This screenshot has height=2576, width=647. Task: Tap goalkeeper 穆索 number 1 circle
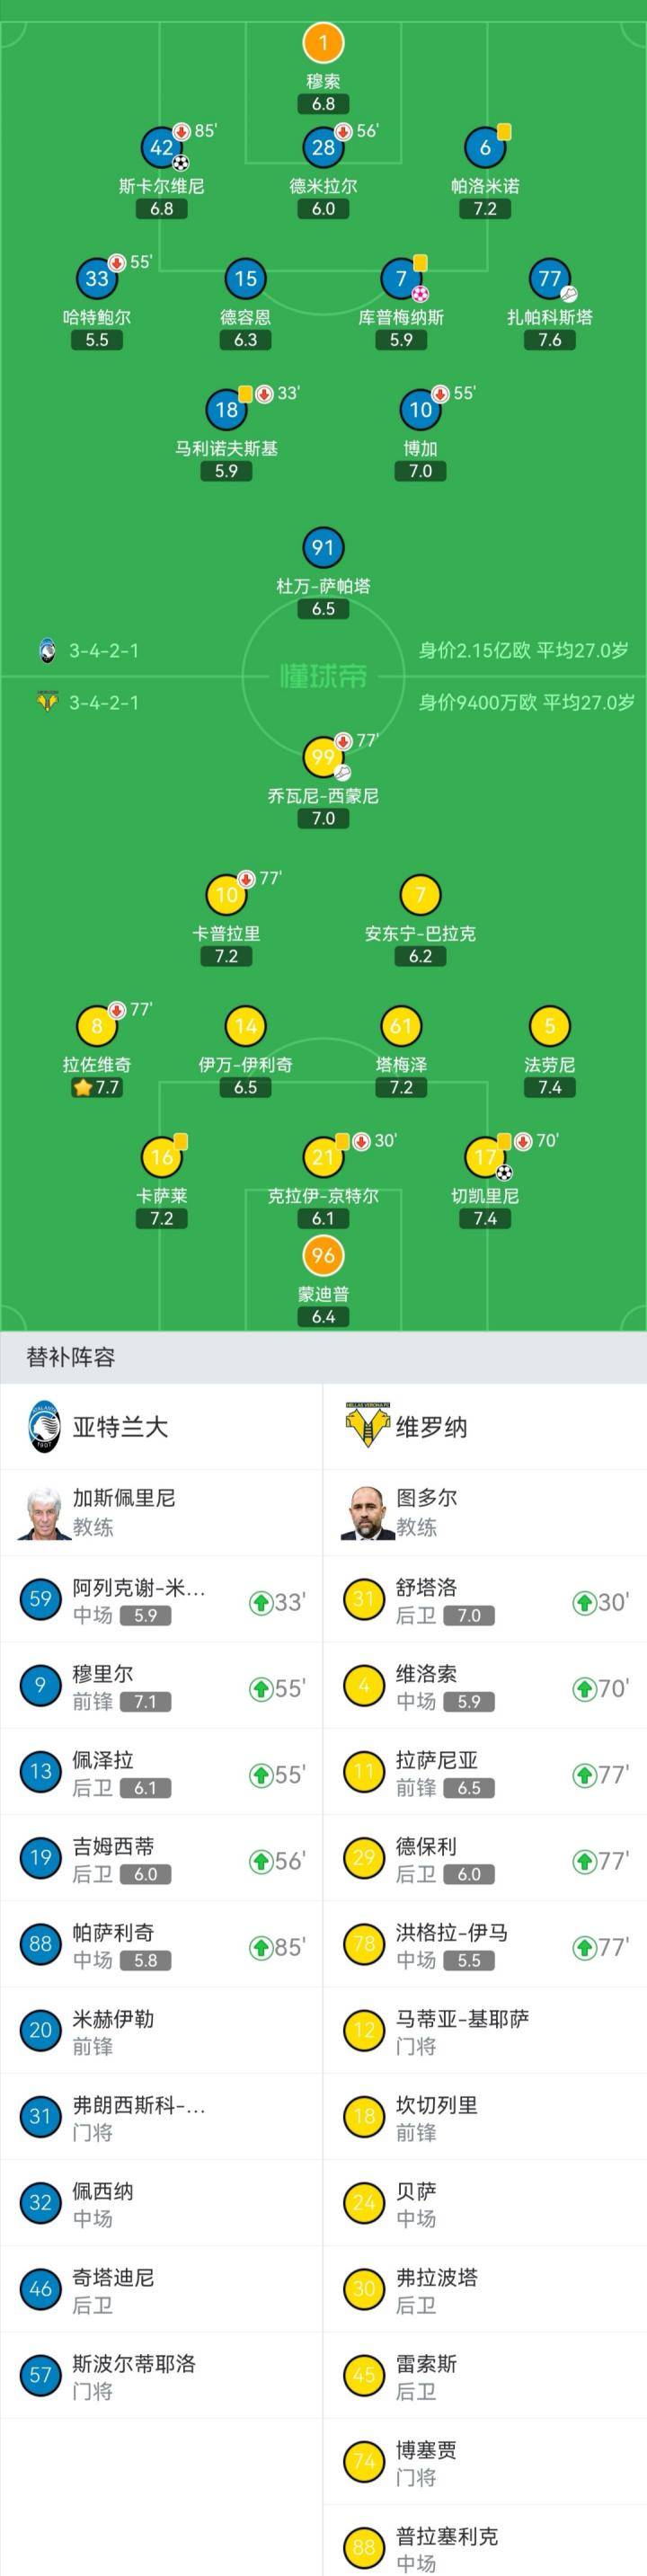323,43
